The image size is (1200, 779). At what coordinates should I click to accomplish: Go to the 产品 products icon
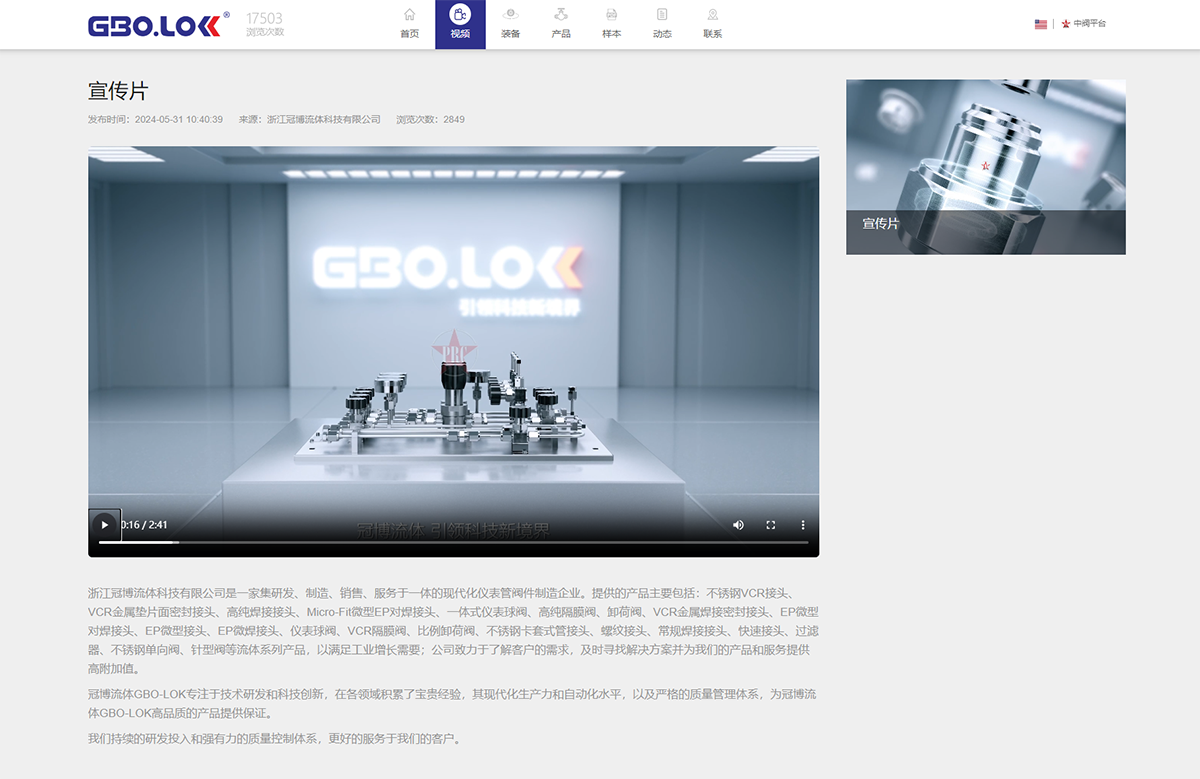pyautogui.click(x=561, y=15)
